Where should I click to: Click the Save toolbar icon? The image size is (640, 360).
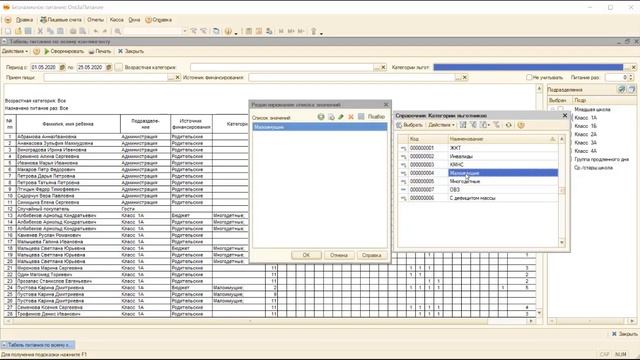click(x=28, y=31)
